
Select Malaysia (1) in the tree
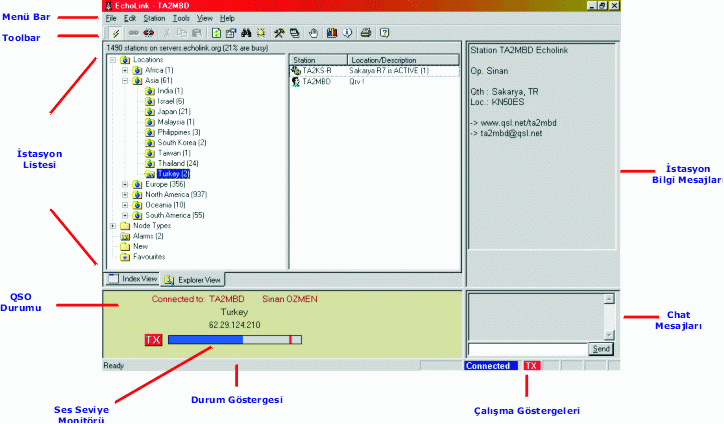[176, 122]
